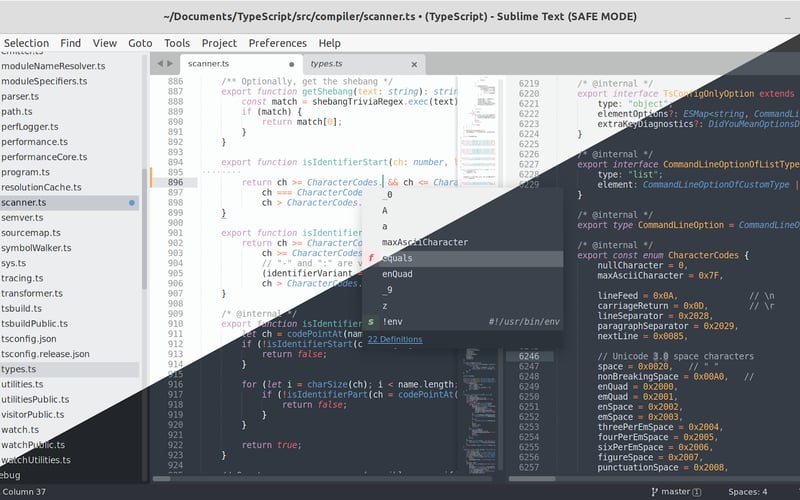Choose the _0 autocomplete entry
This screenshot has height=500, width=800.
pyautogui.click(x=463, y=195)
